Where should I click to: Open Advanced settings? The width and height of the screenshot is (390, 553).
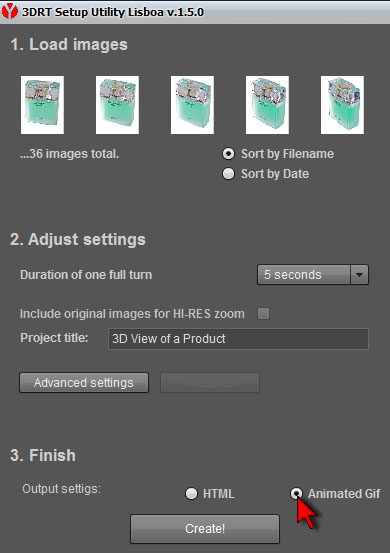[x=84, y=383]
